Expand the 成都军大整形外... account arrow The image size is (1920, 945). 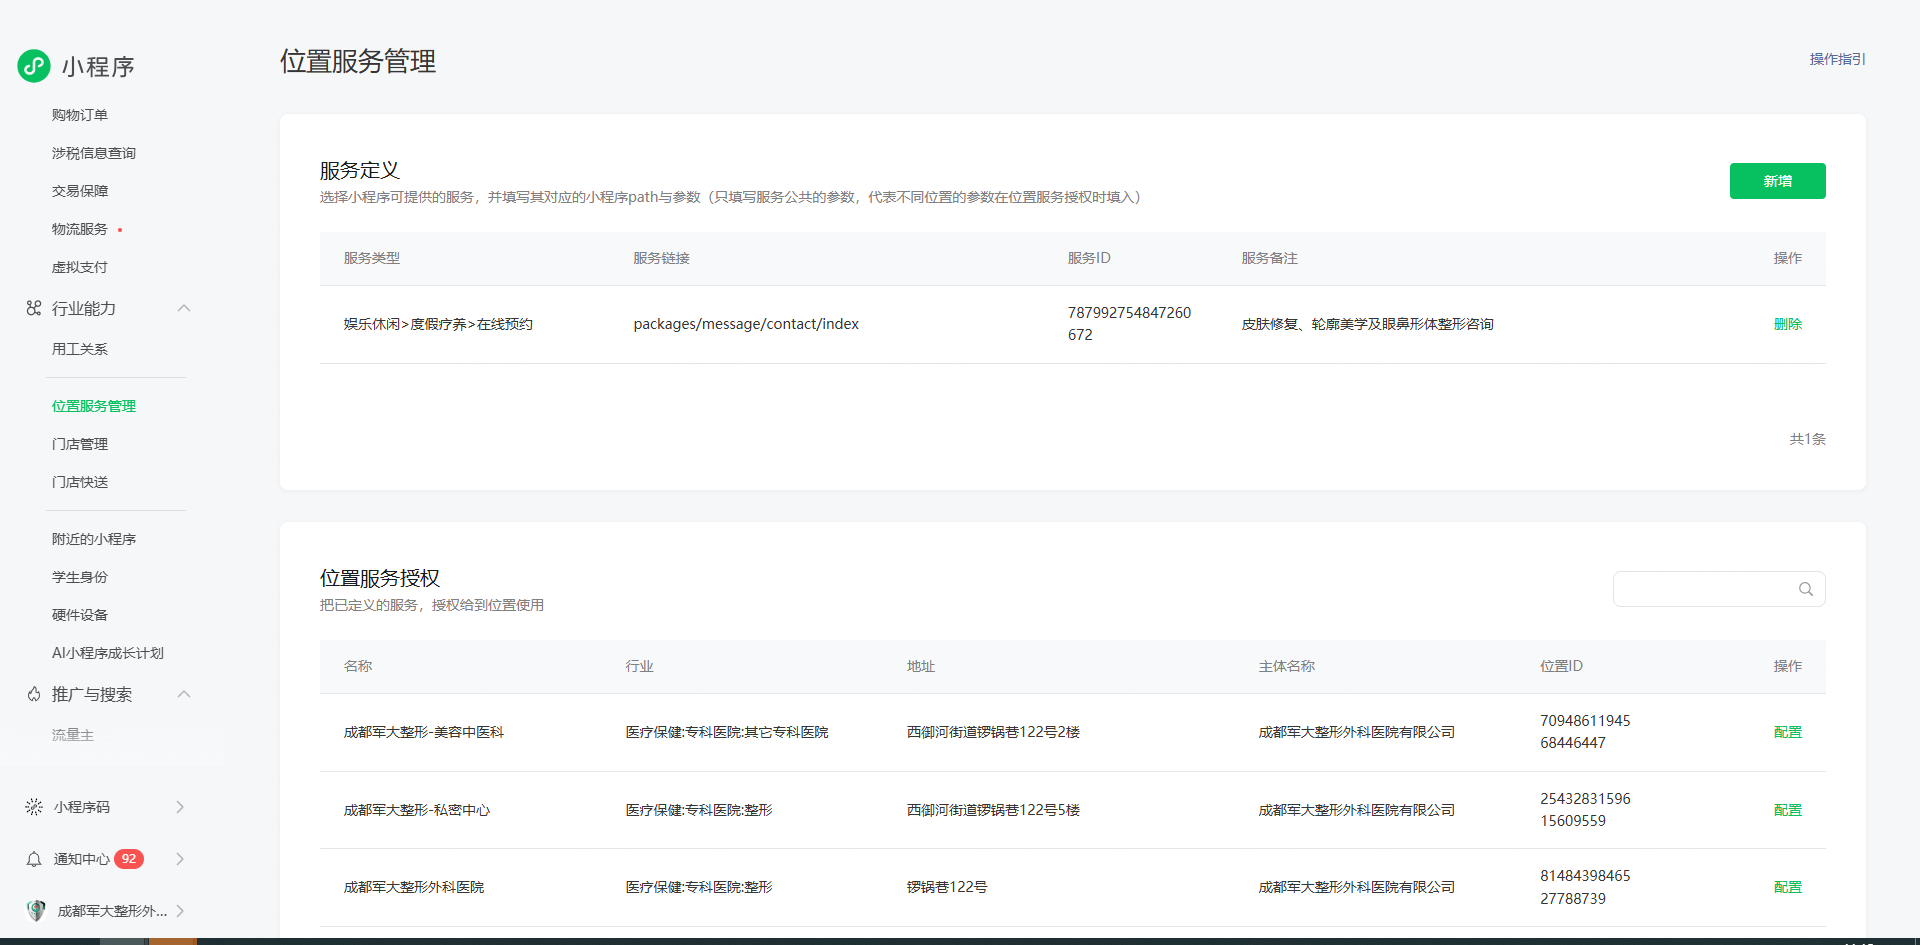(180, 910)
